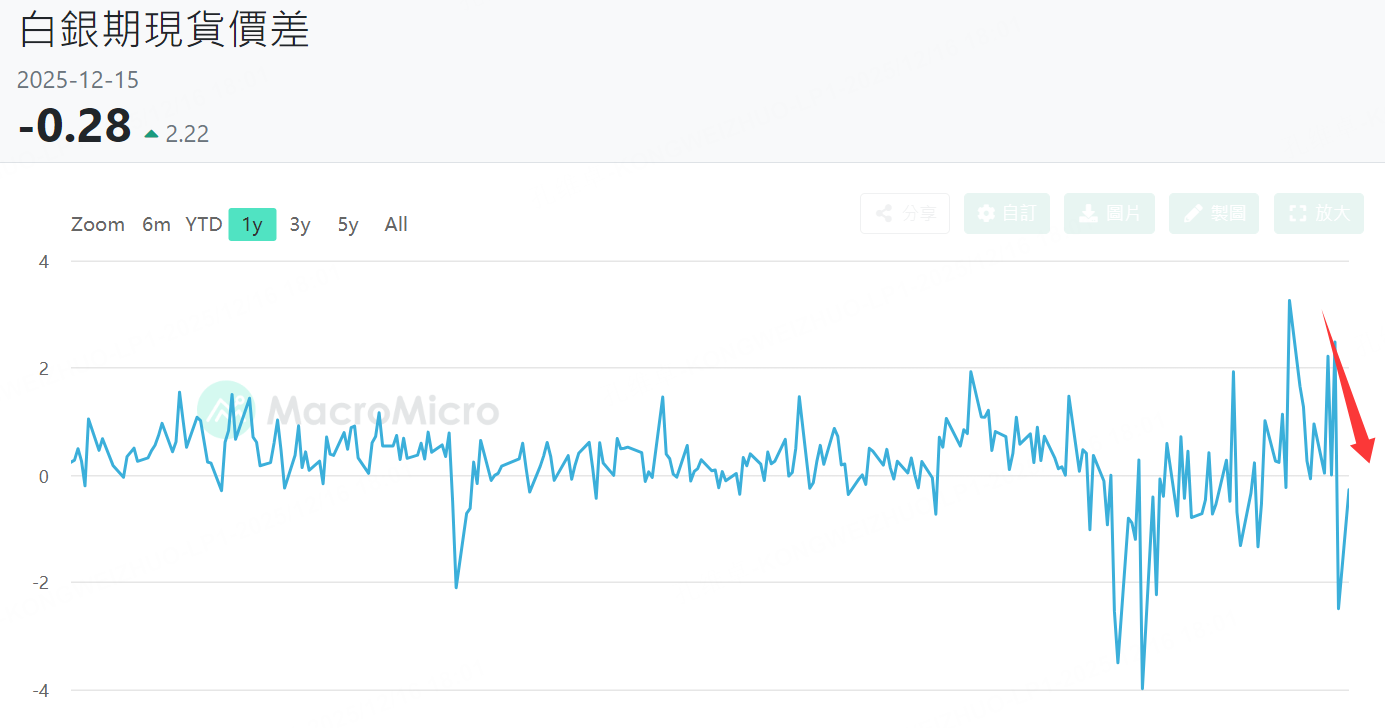
Task: Click the 白銀期現貨價差 chart title
Action: [x=165, y=31]
